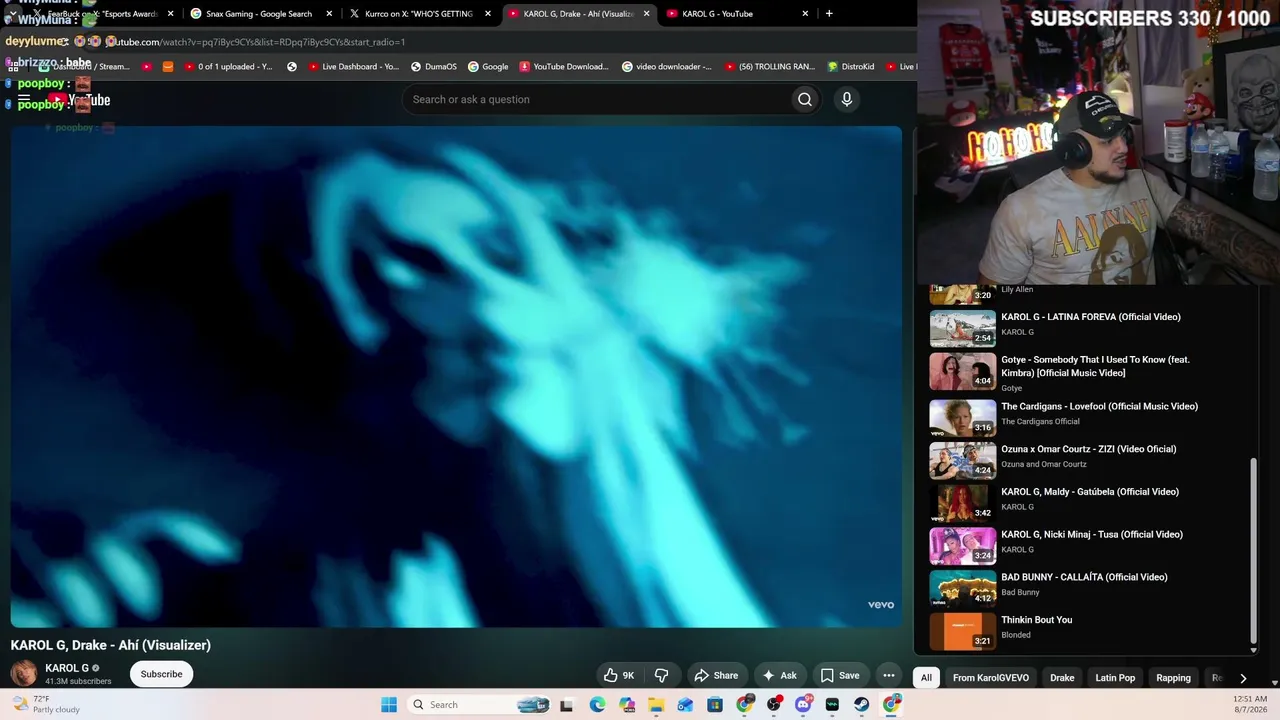The image size is (1280, 720).
Task: Open the new tab plus button
Action: tap(829, 14)
